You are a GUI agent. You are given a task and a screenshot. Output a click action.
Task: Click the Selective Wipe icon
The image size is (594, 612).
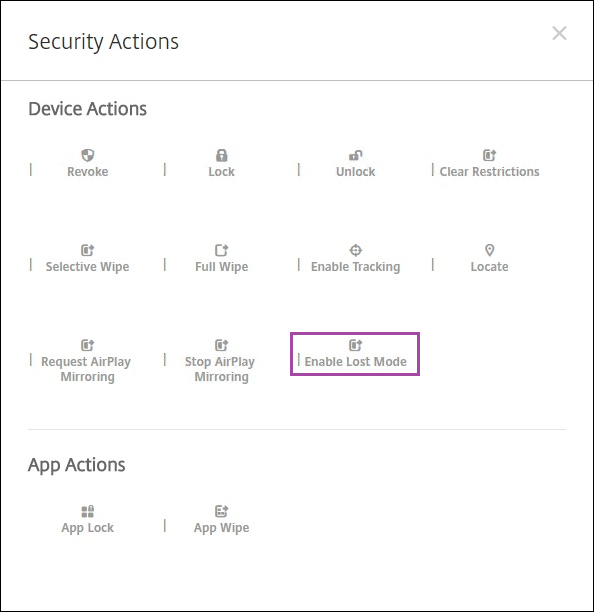point(87,250)
